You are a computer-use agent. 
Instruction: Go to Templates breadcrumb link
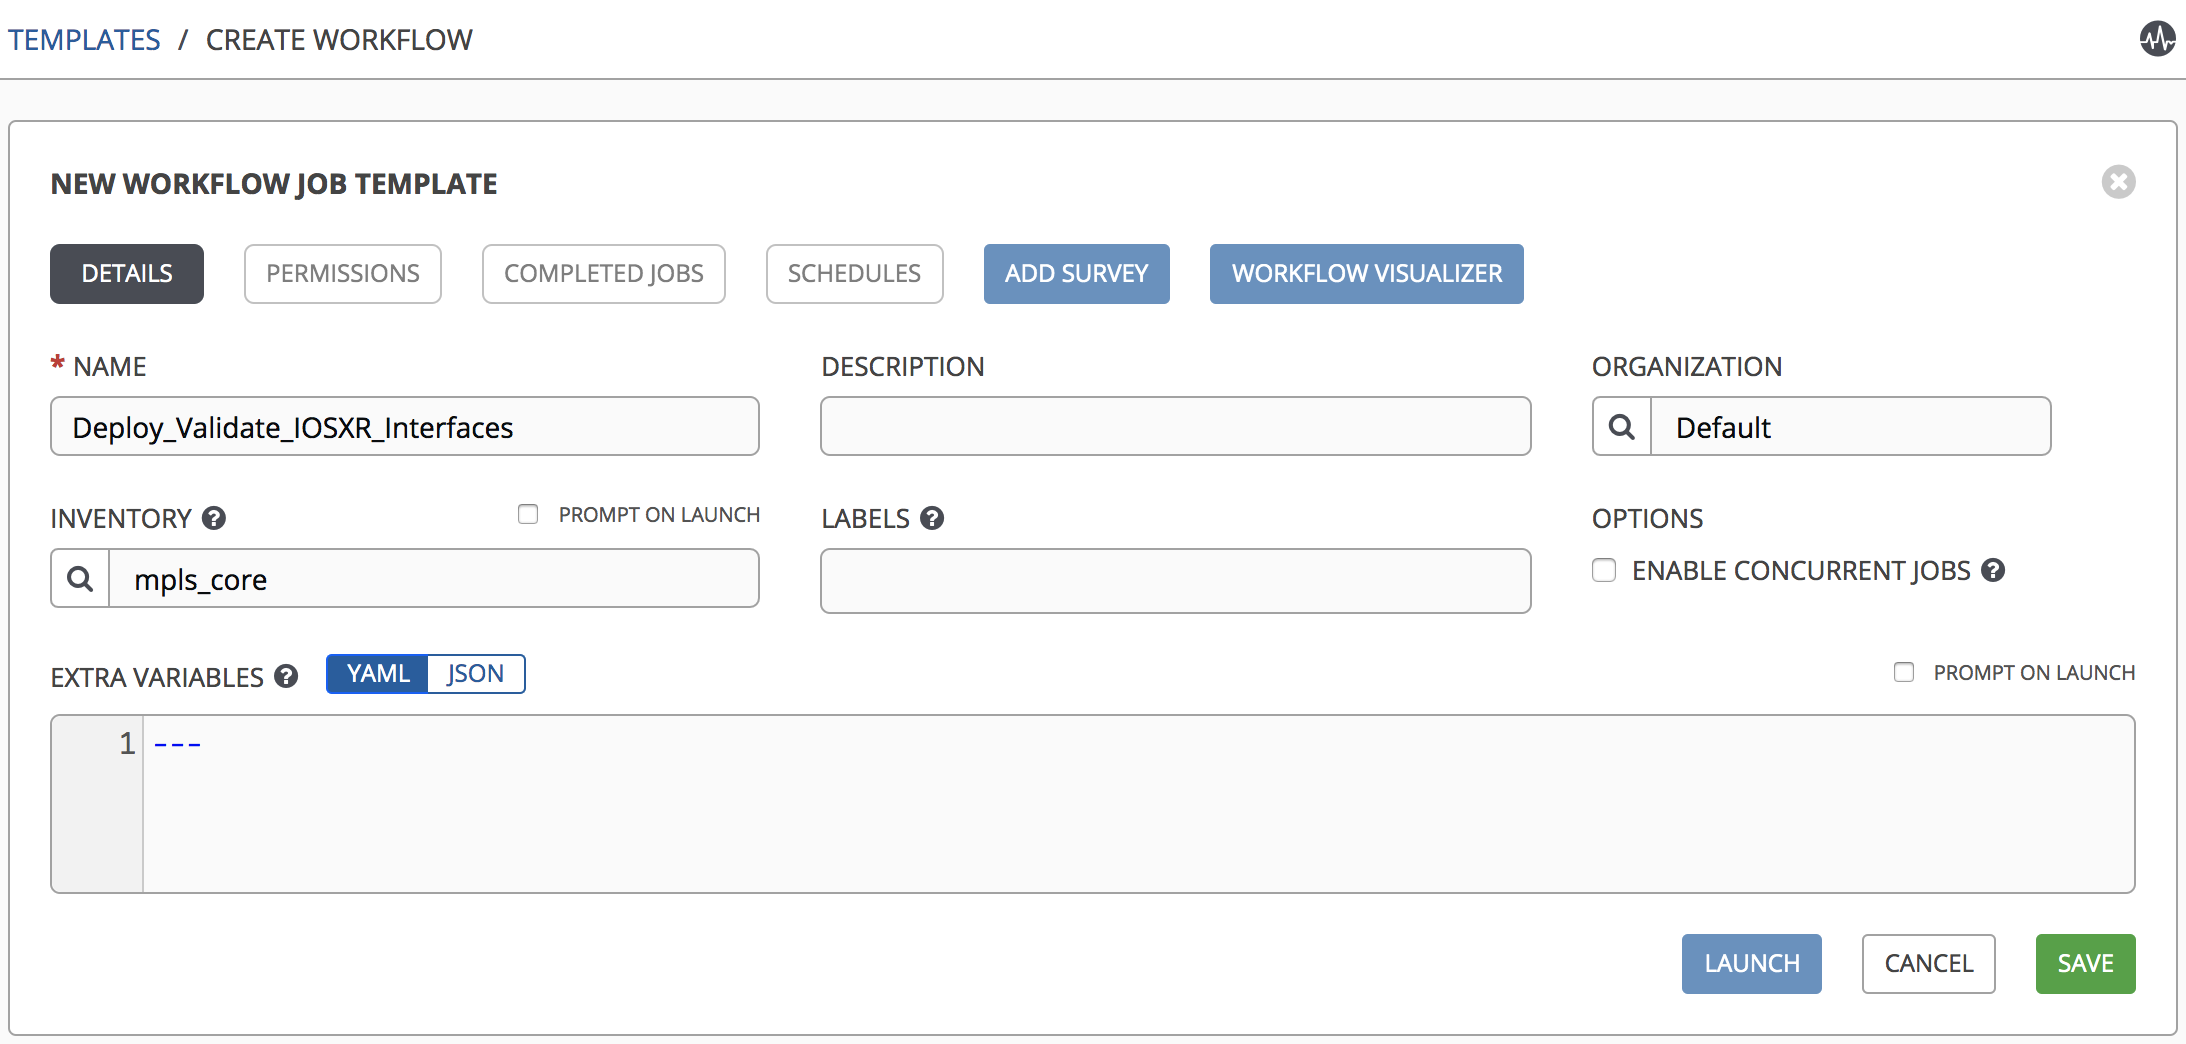click(84, 40)
